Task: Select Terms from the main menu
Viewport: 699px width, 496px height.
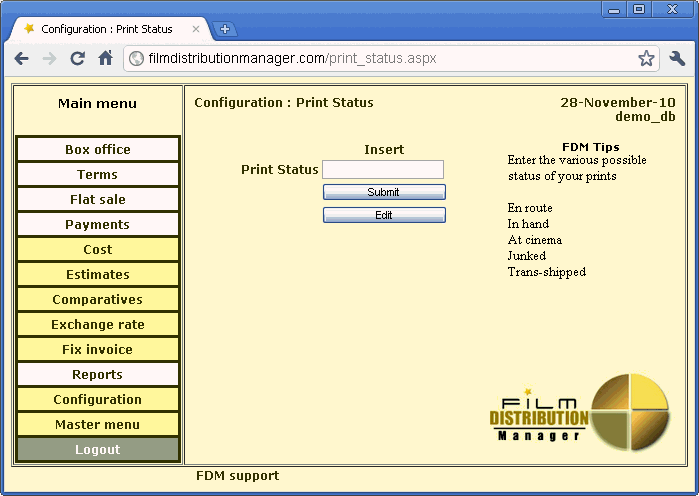Action: [x=98, y=175]
